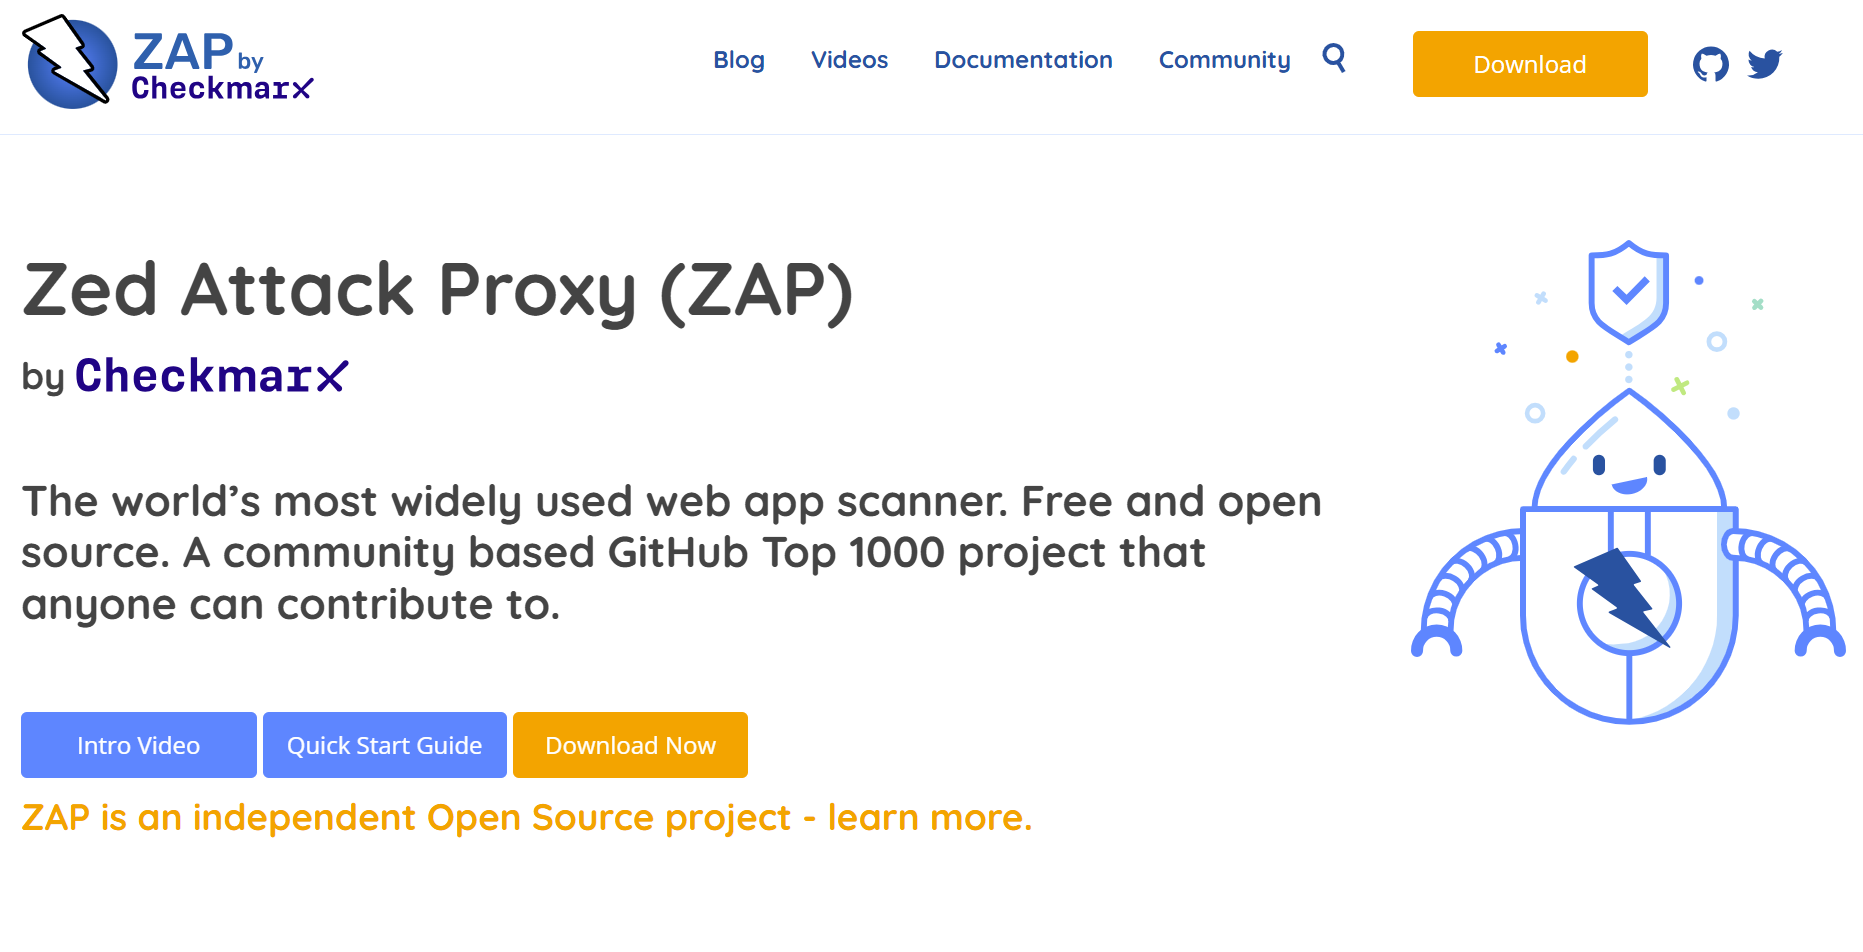
Task: Select the Zed Attack Proxy heading text
Action: (x=439, y=291)
